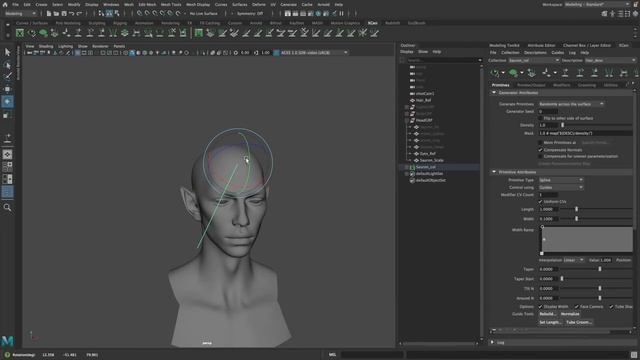Select the arrow Select tool in the toolbox
The width and height of the screenshot is (640, 360).
click(x=7, y=52)
